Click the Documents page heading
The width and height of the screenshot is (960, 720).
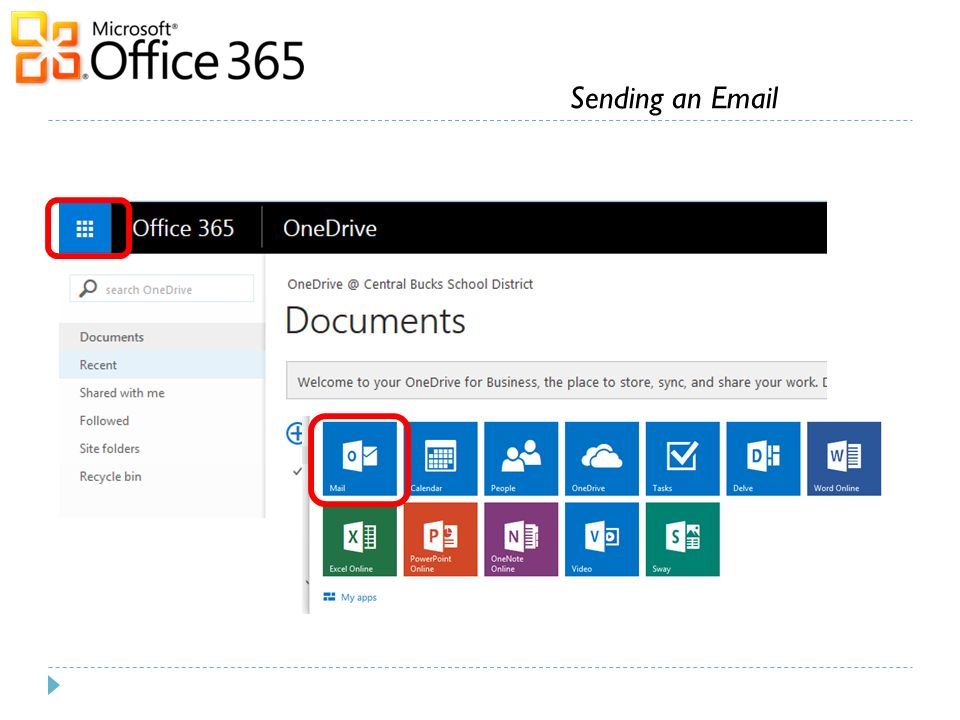[x=375, y=320]
